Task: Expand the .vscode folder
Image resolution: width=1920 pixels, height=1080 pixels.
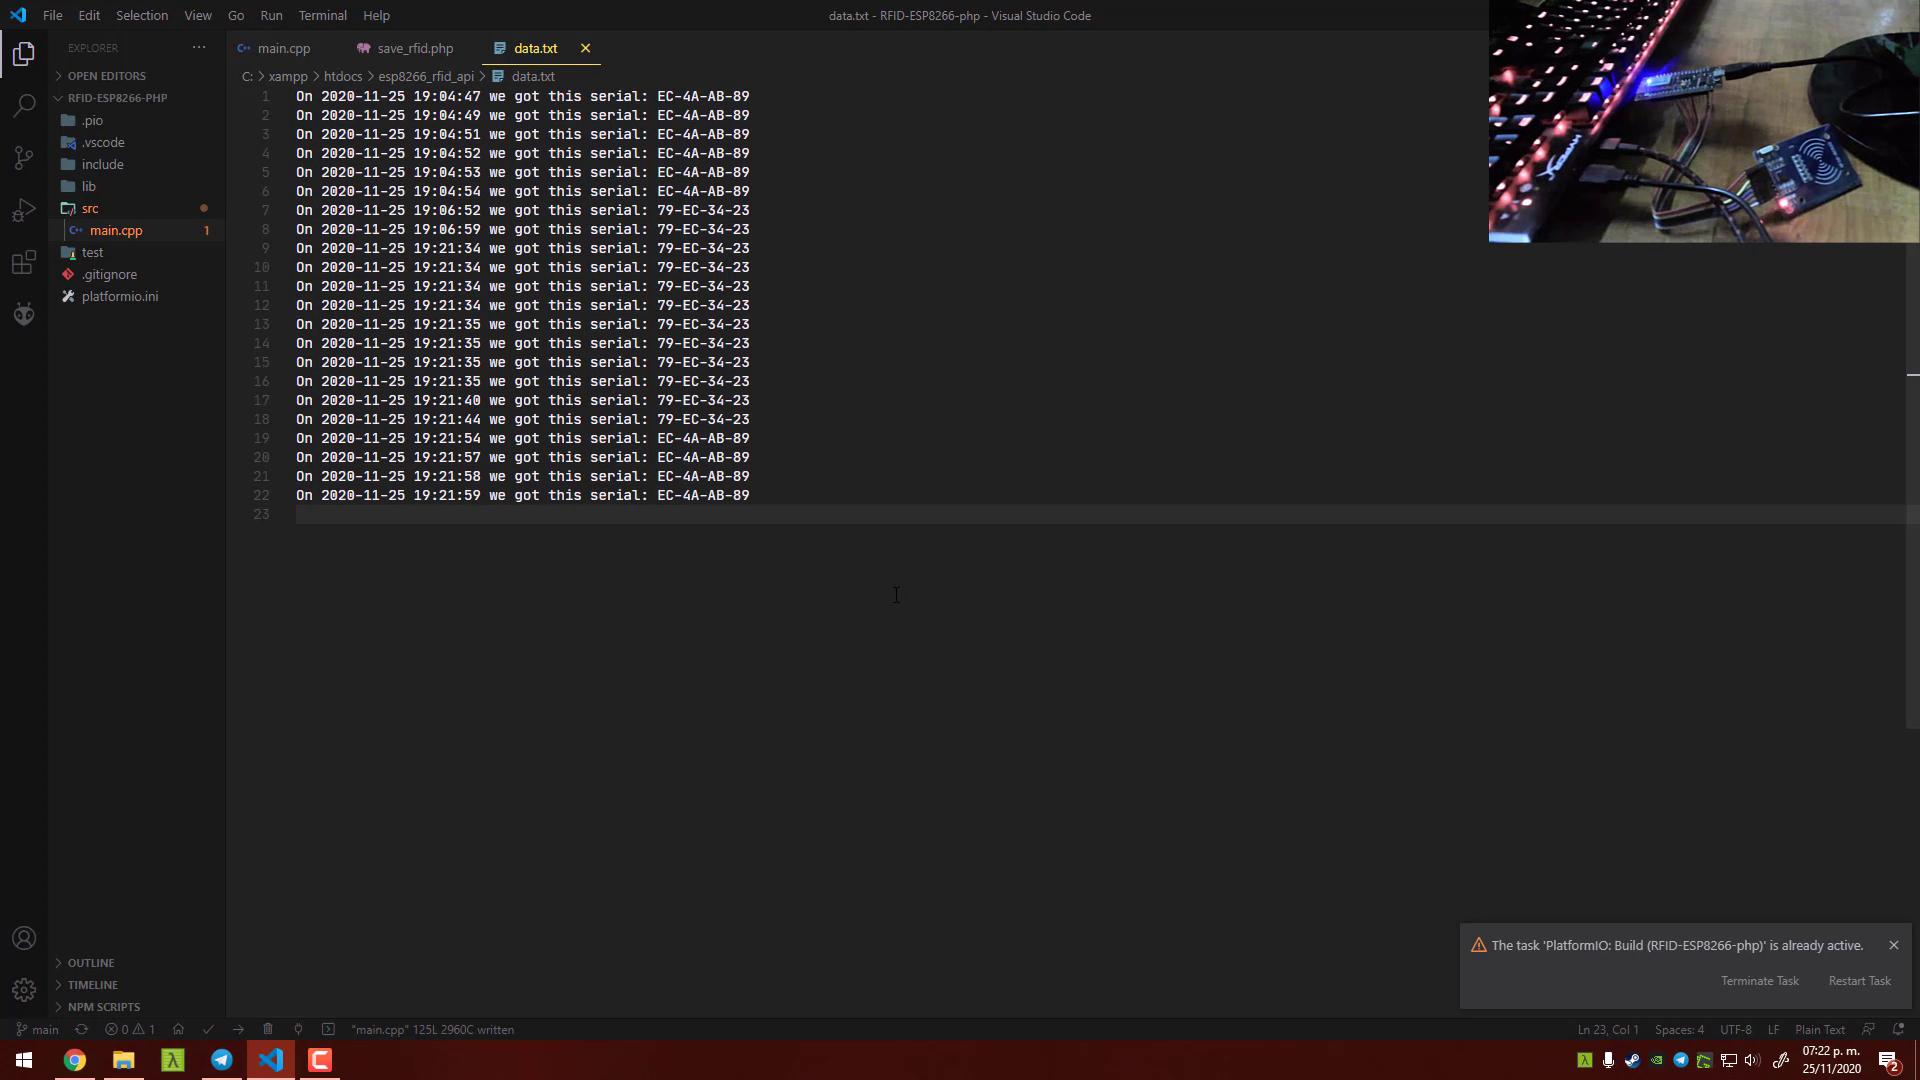Action: (x=103, y=142)
